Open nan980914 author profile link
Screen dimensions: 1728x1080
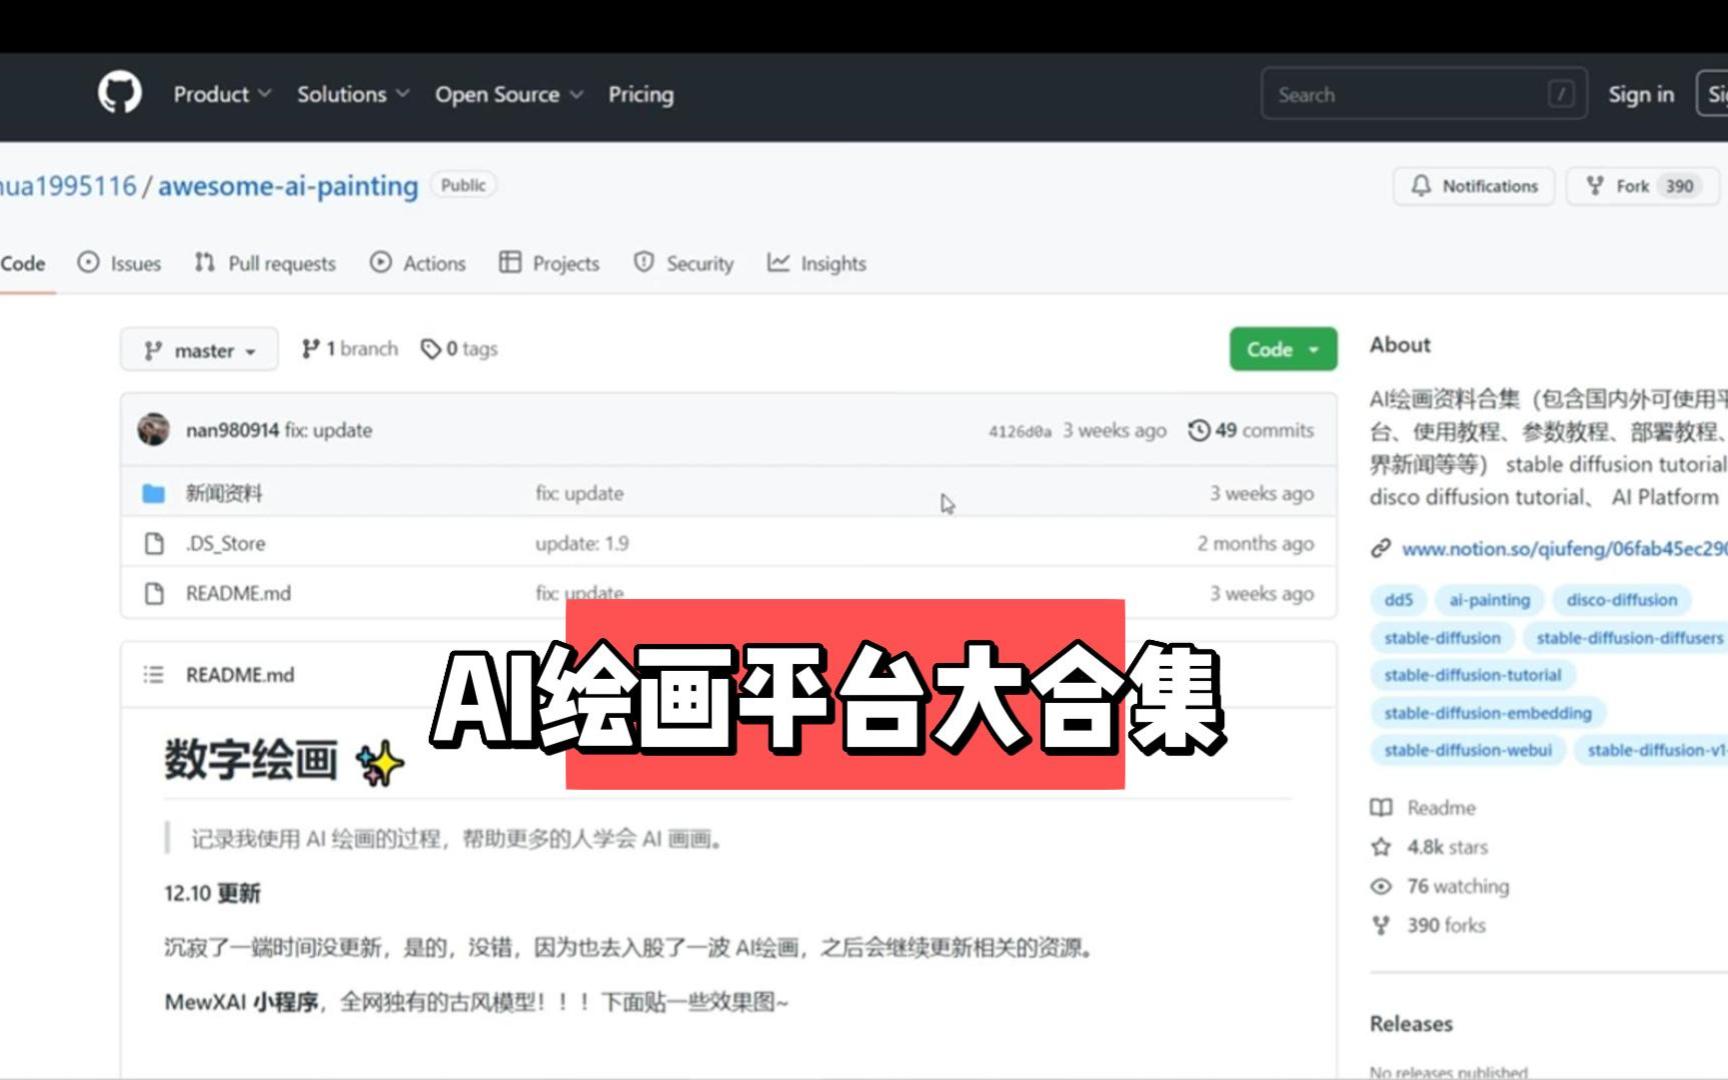(232, 430)
